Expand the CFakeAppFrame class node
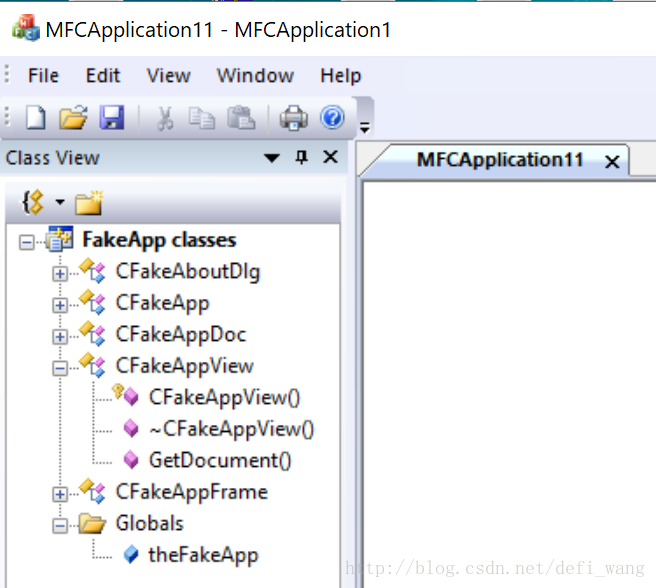Image resolution: width=656 pixels, height=588 pixels. point(60,494)
